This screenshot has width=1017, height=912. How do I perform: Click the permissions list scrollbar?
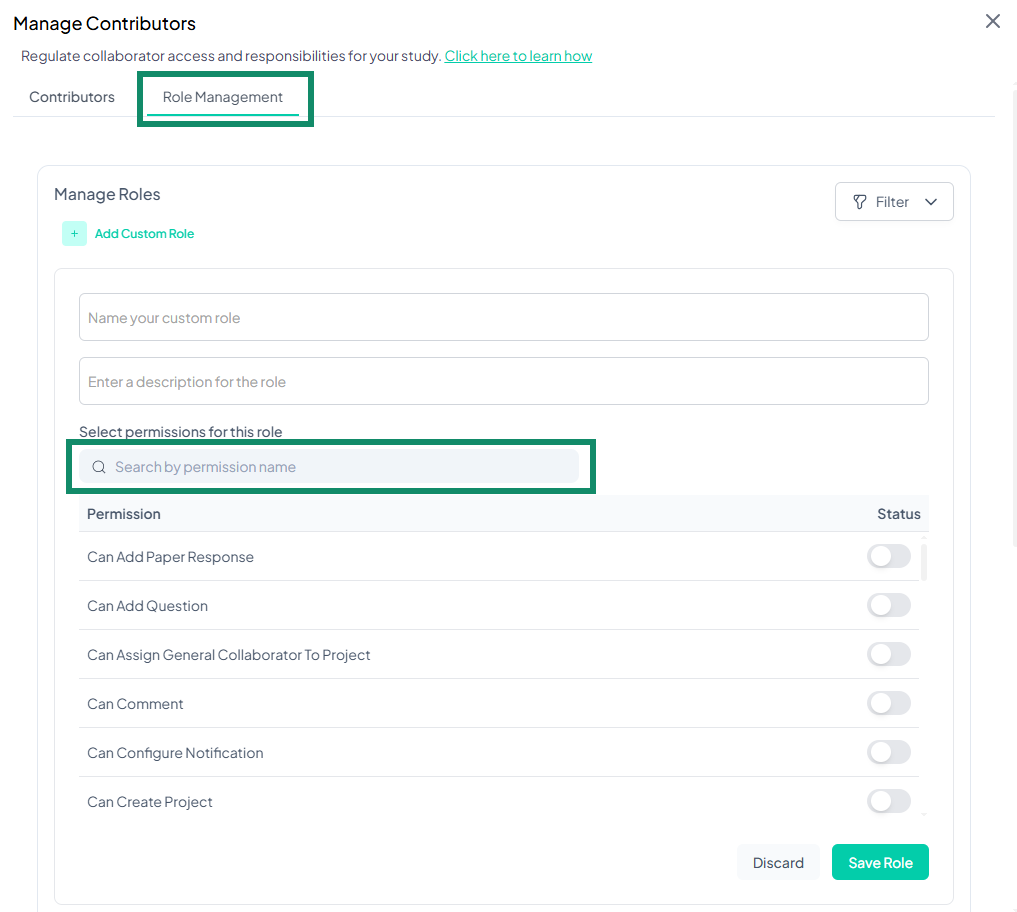923,560
